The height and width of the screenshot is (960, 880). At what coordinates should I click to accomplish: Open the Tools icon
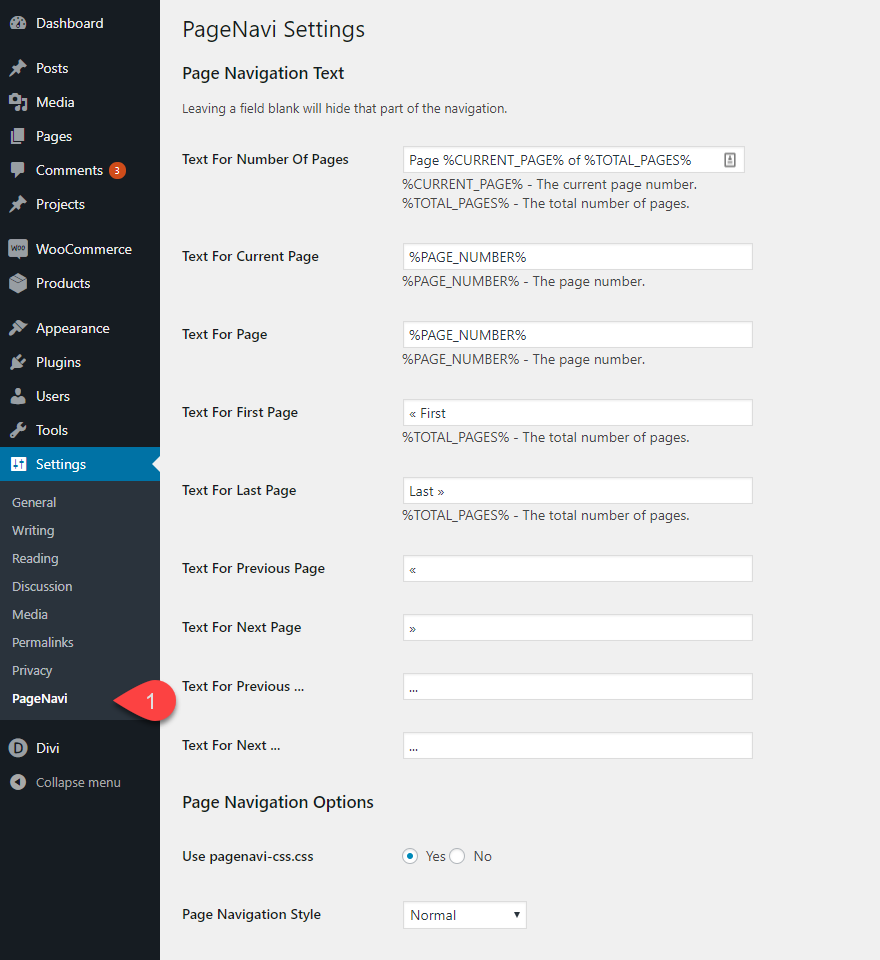[18, 429]
